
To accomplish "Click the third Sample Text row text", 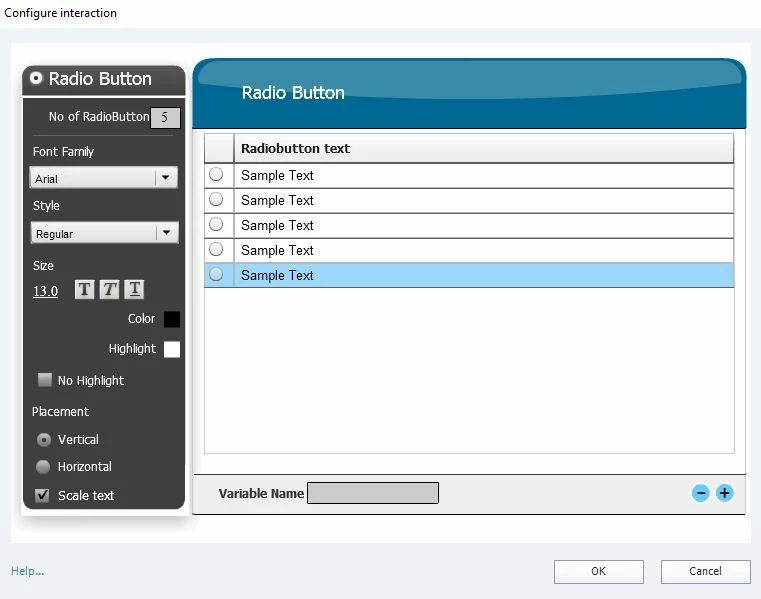I will click(277, 225).
